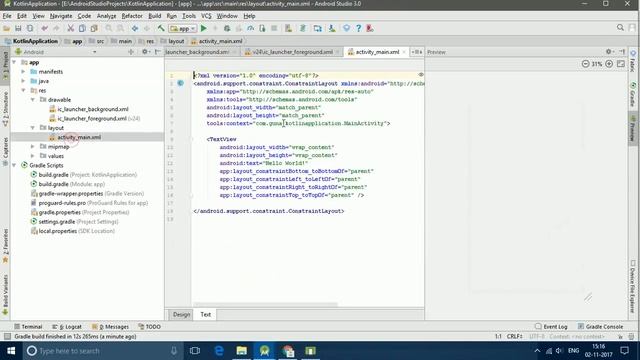This screenshot has height=360, width=640.
Task: Expand the mipmap folder
Action: tap(33, 146)
